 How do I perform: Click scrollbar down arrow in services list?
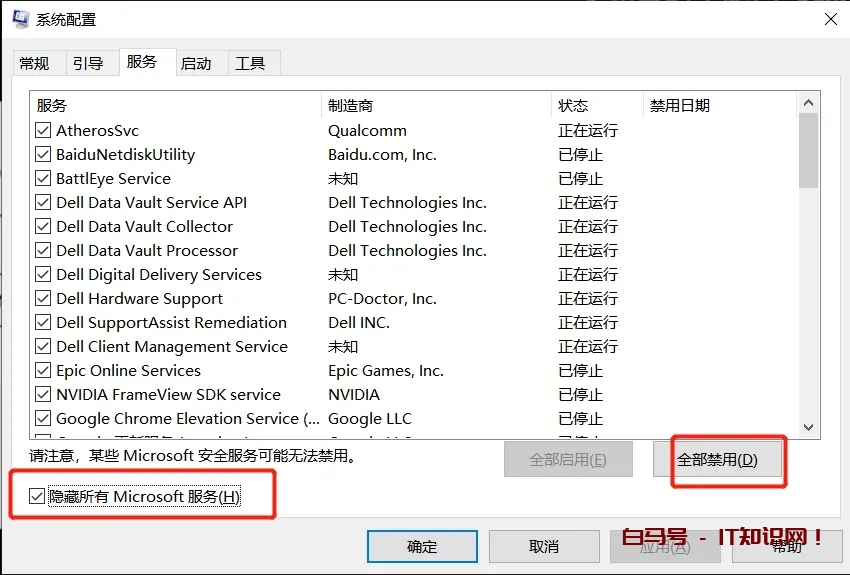pos(809,427)
